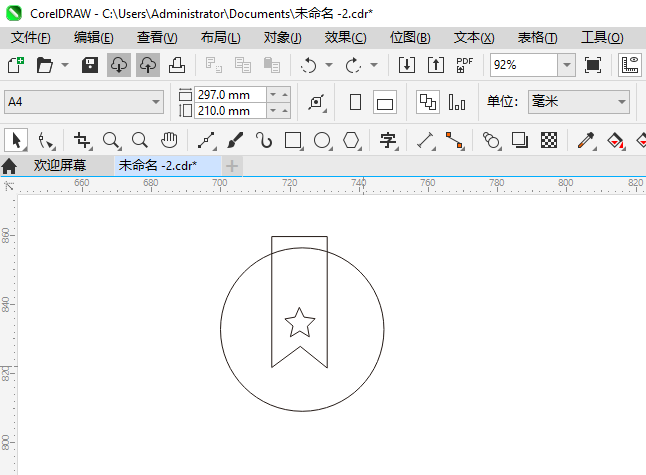Click the auto-fit page icon
Viewport: 646px width, 475px height.
[317, 102]
